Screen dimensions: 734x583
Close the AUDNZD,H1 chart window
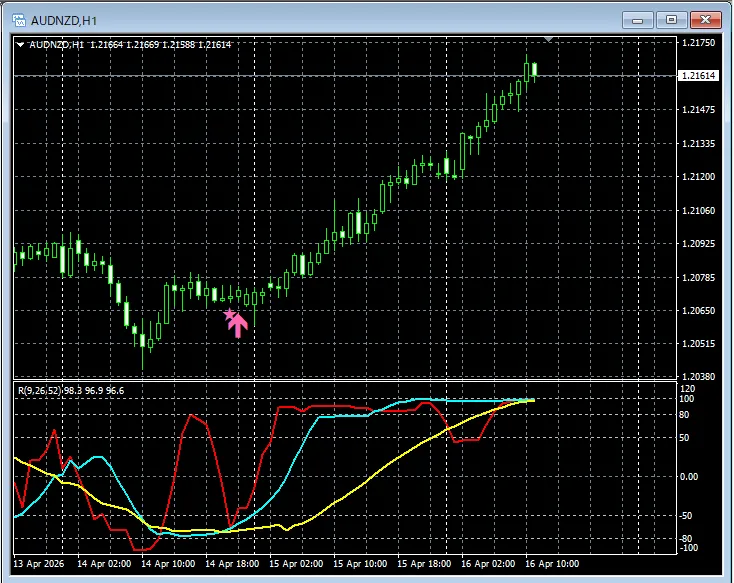pyautogui.click(x=706, y=18)
